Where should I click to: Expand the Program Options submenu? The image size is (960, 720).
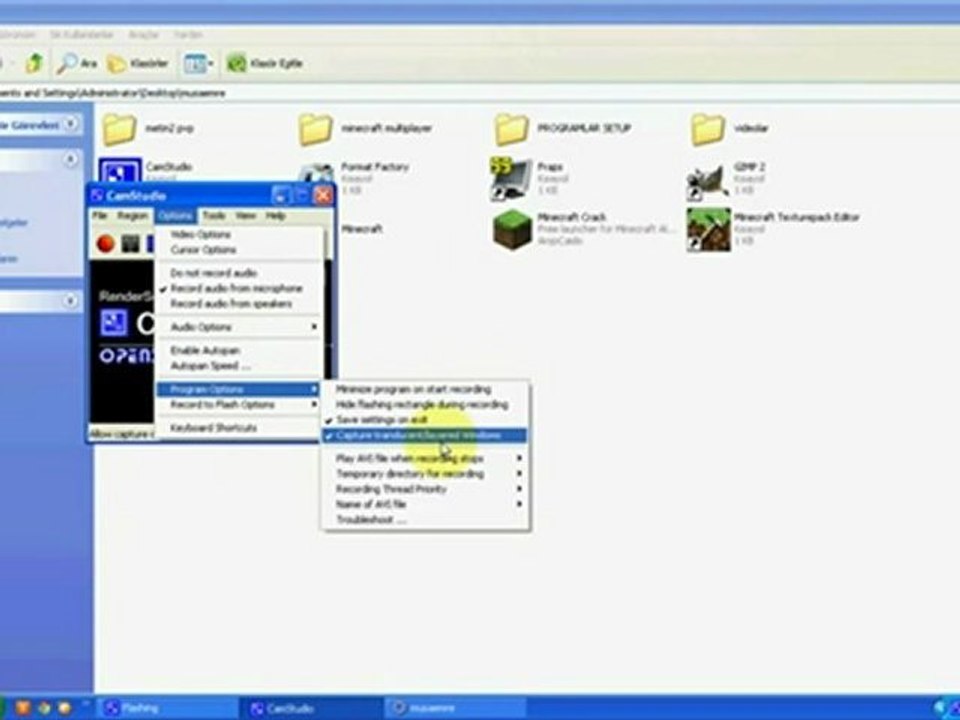tap(239, 389)
